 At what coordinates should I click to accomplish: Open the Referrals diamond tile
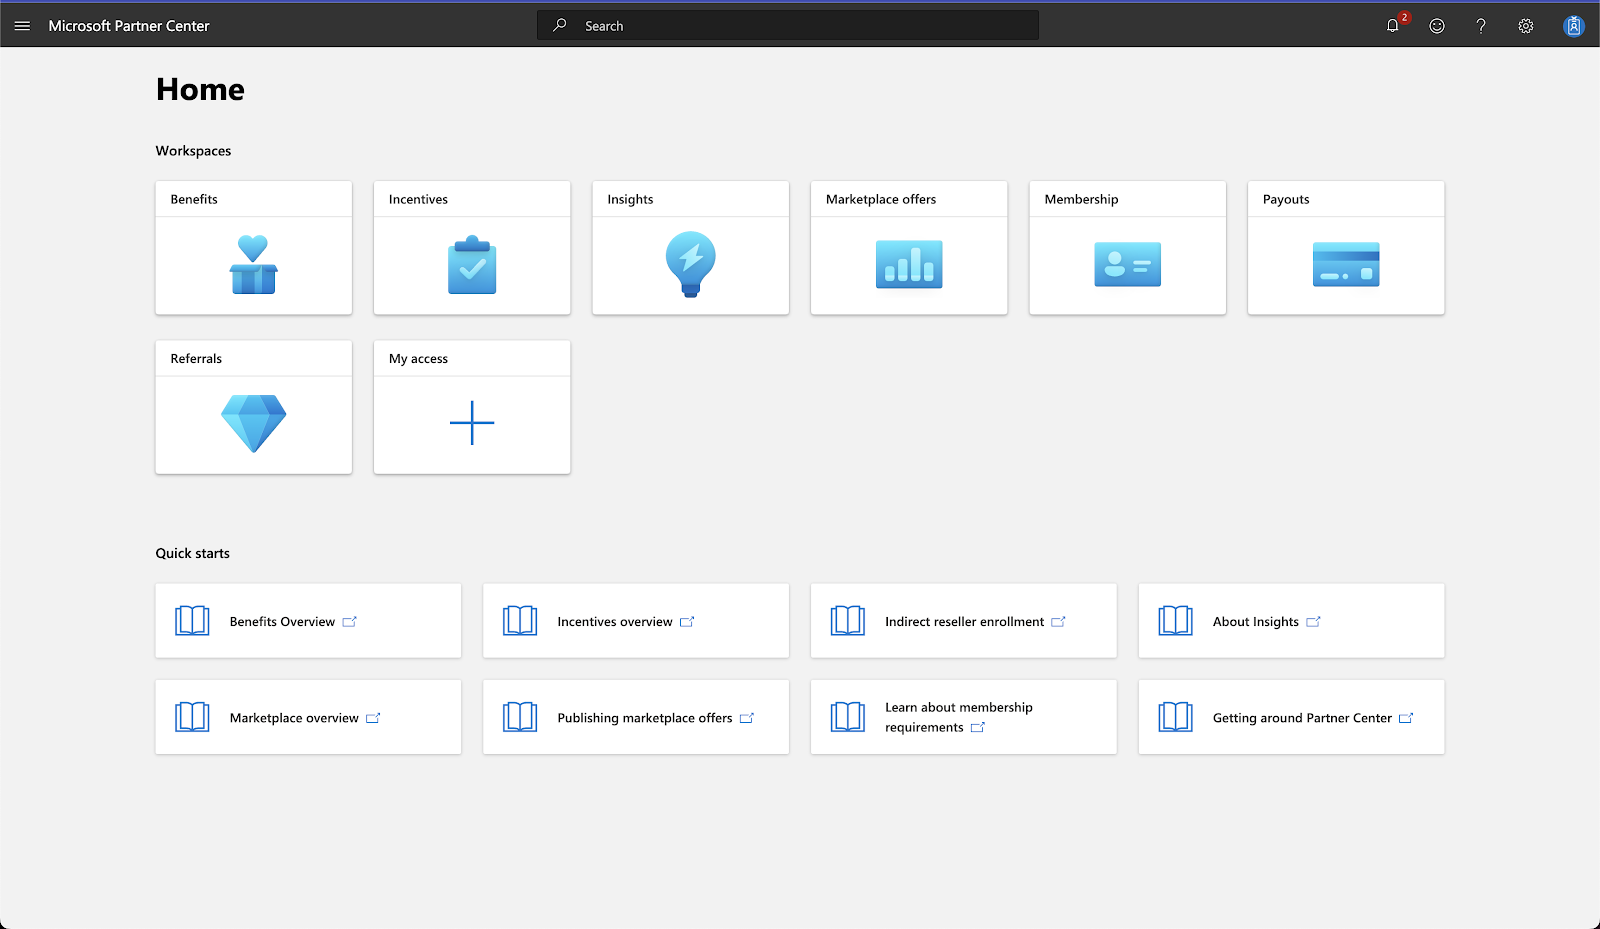pyautogui.click(x=254, y=423)
